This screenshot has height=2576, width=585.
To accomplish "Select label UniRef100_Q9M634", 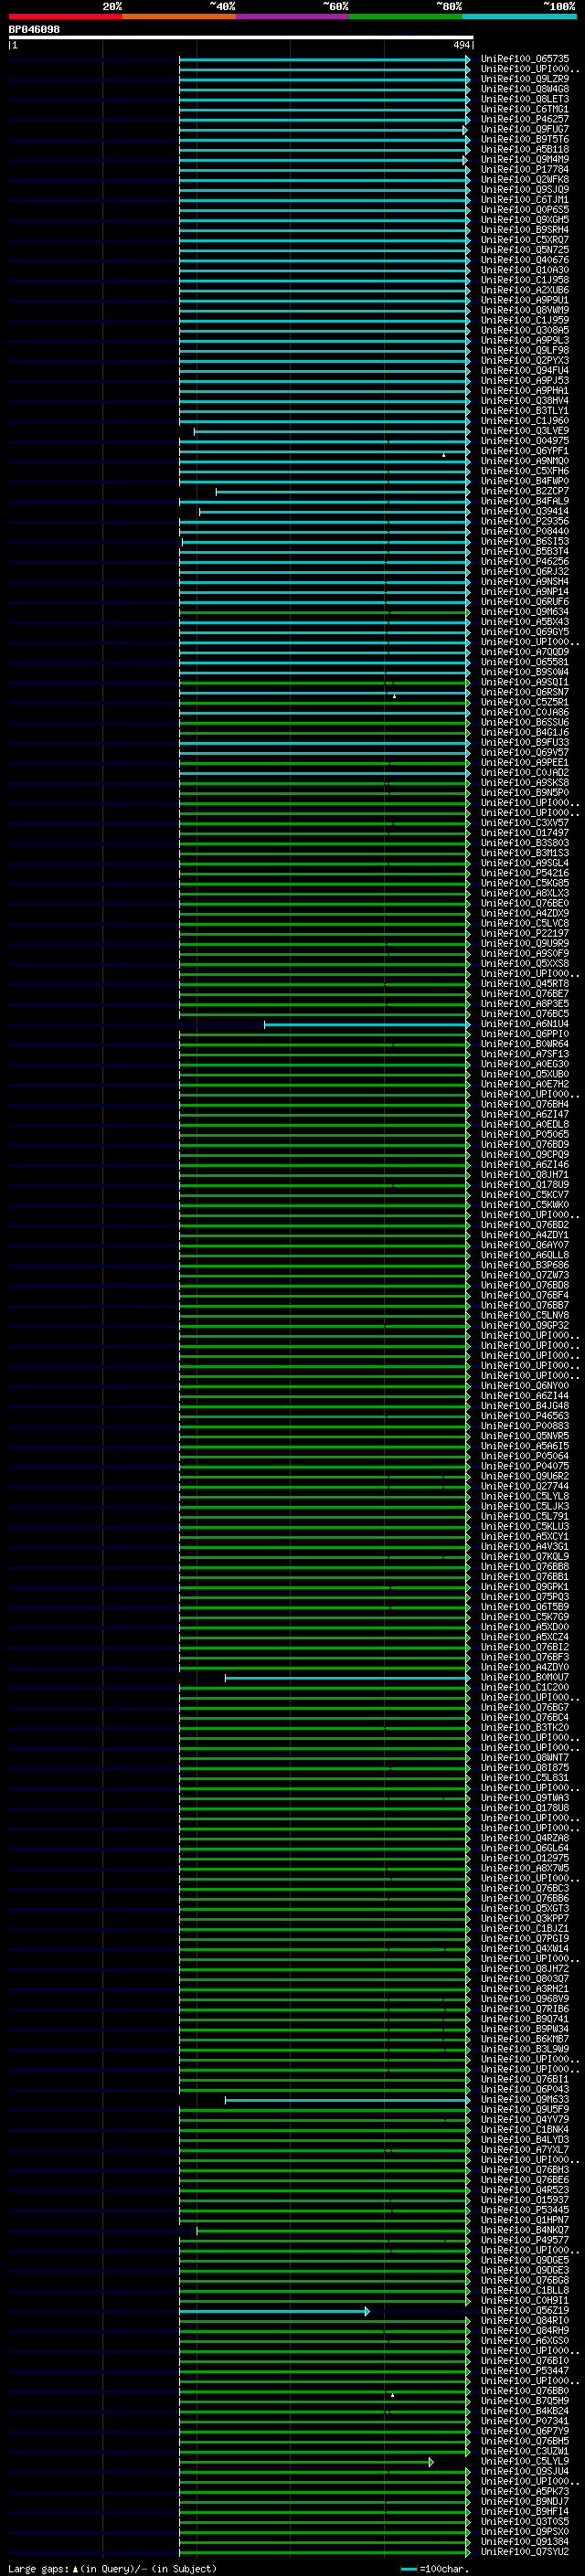I will coord(524,612).
